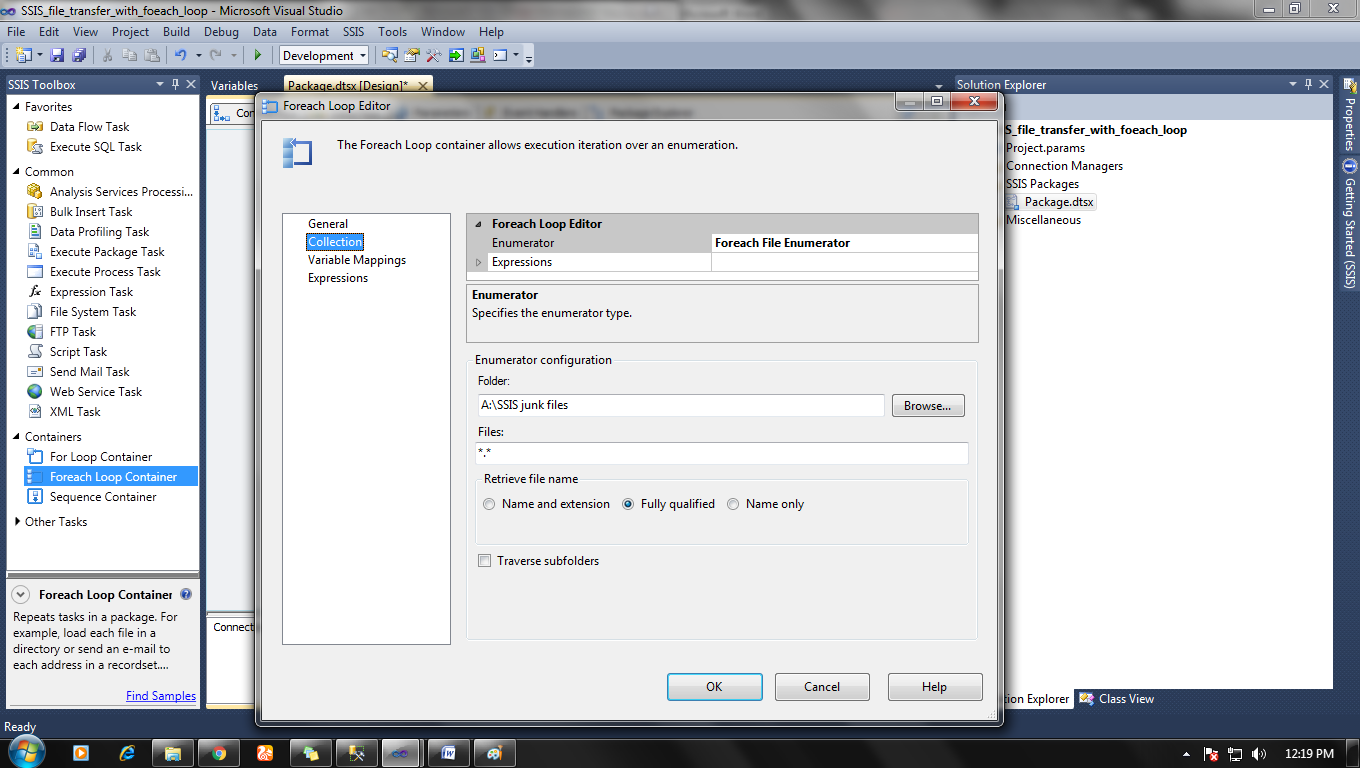This screenshot has width=1360, height=768.
Task: Switch to the Class View tab
Action: point(1118,699)
